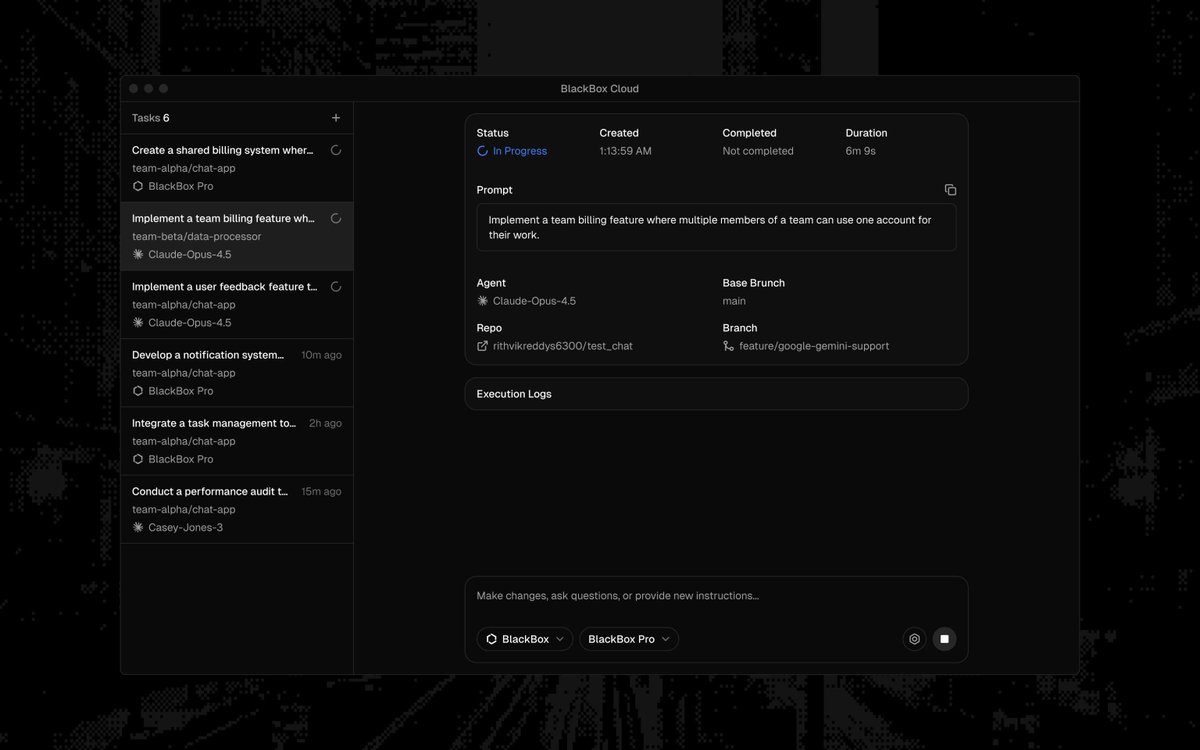Copy the prompt using the copy icon
1200x750 pixels.
(x=950, y=190)
